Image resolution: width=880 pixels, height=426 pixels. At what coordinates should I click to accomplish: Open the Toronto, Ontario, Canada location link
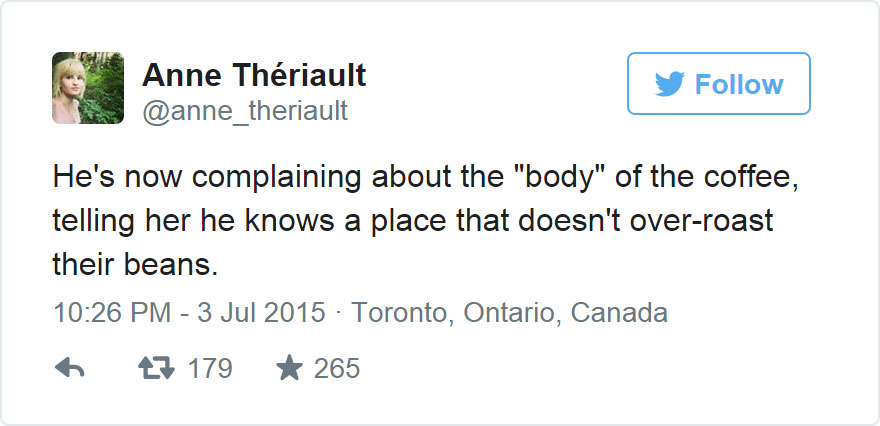pyautogui.click(x=509, y=313)
